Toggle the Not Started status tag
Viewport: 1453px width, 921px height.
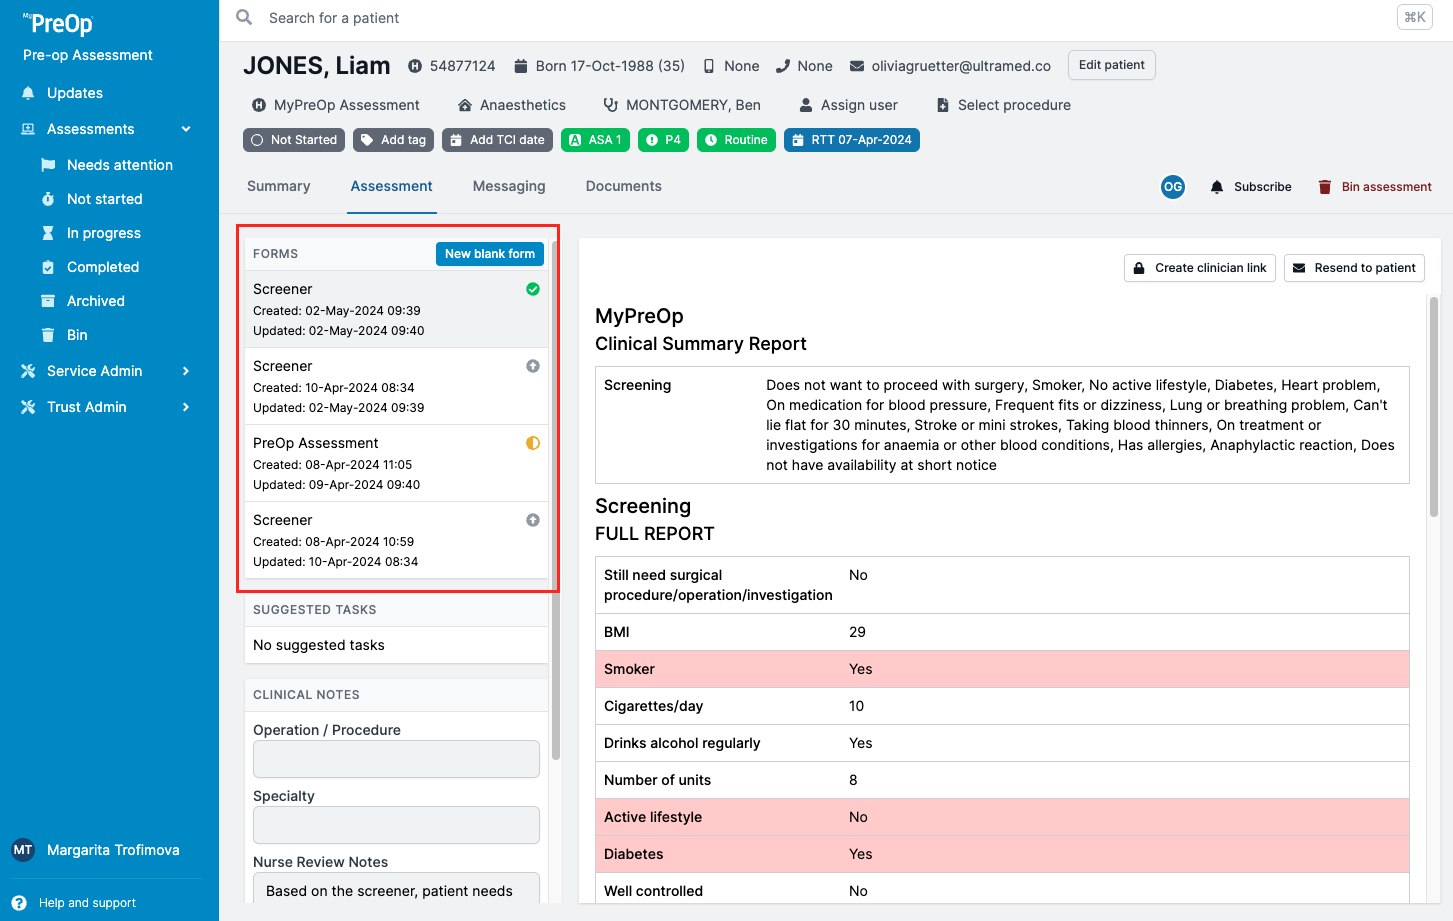click(x=294, y=140)
